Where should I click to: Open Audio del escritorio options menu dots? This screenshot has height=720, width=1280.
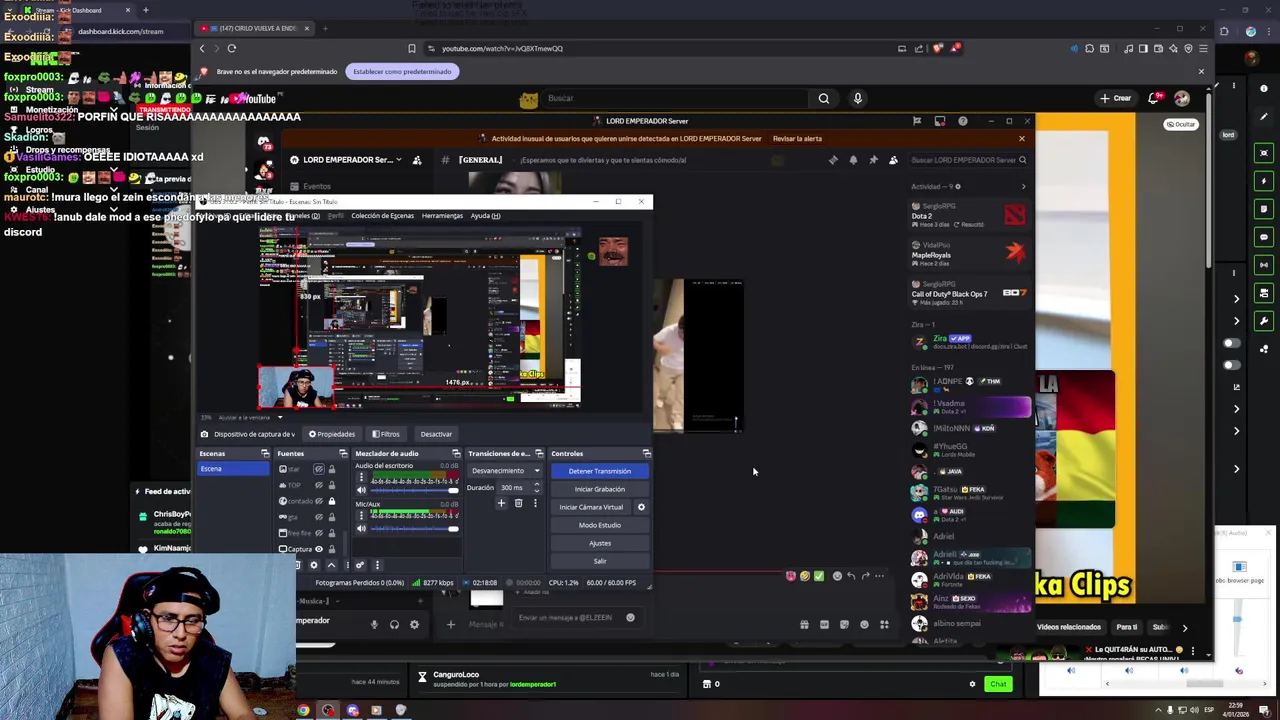(x=361, y=478)
